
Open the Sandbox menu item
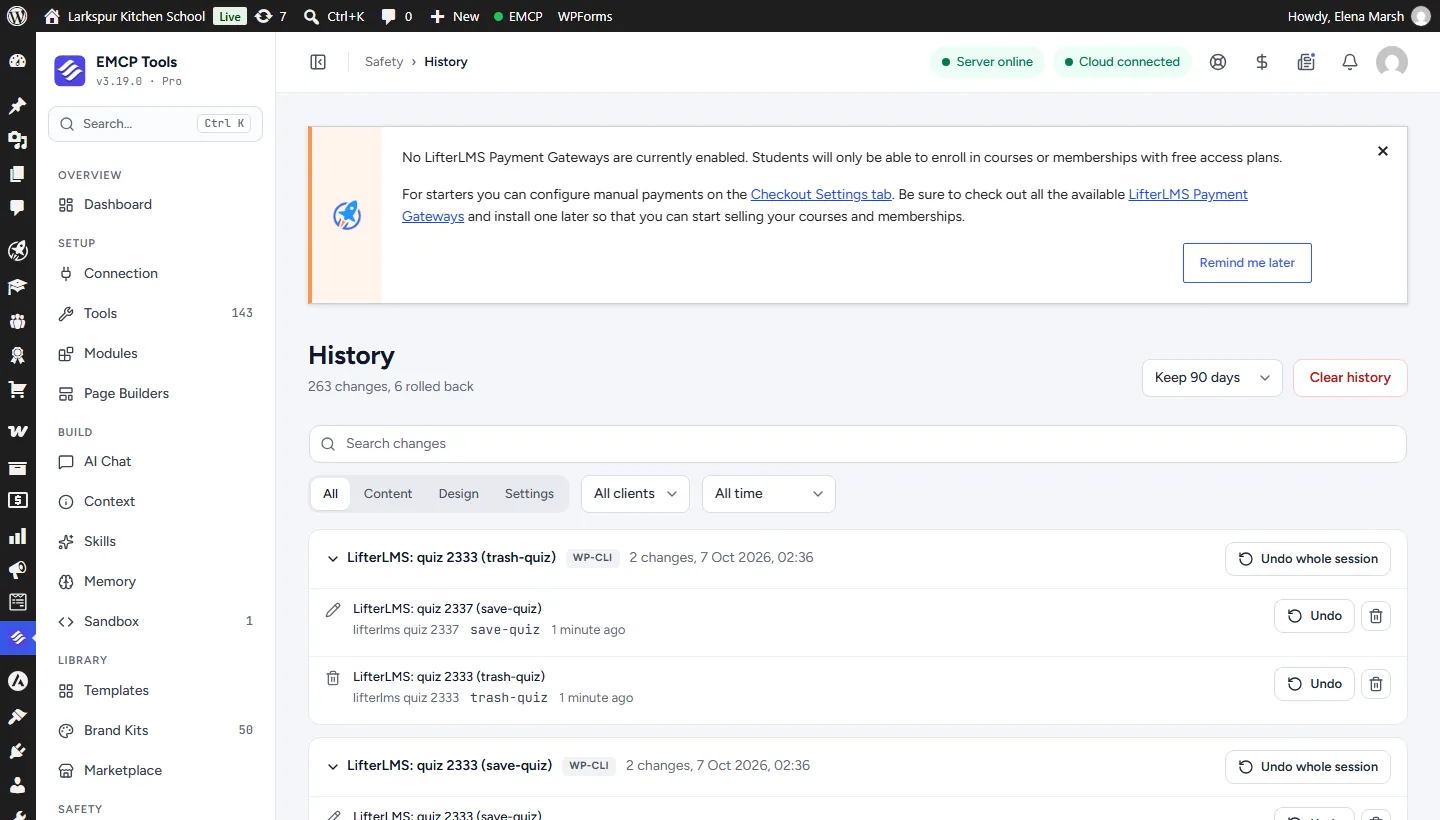point(155,621)
